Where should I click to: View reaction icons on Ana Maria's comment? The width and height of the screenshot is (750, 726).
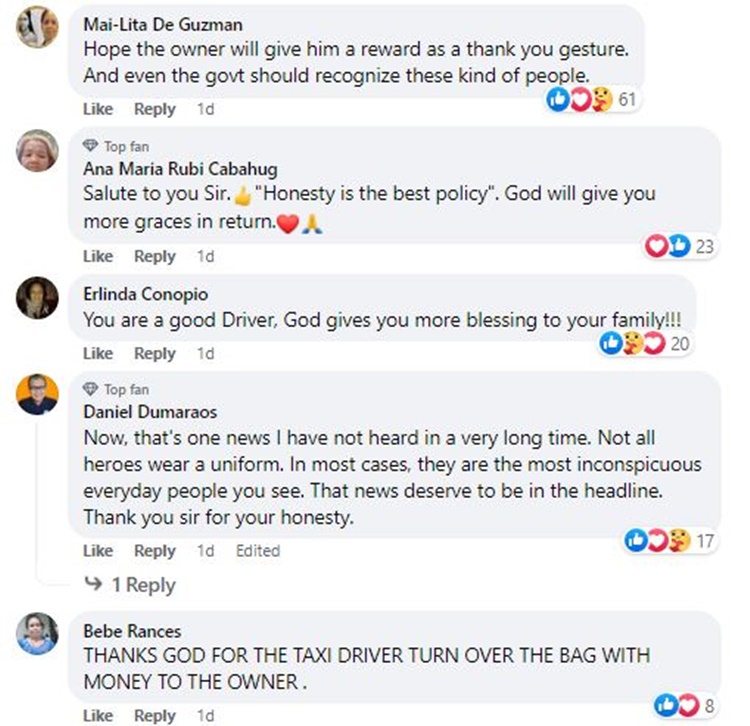point(679,246)
